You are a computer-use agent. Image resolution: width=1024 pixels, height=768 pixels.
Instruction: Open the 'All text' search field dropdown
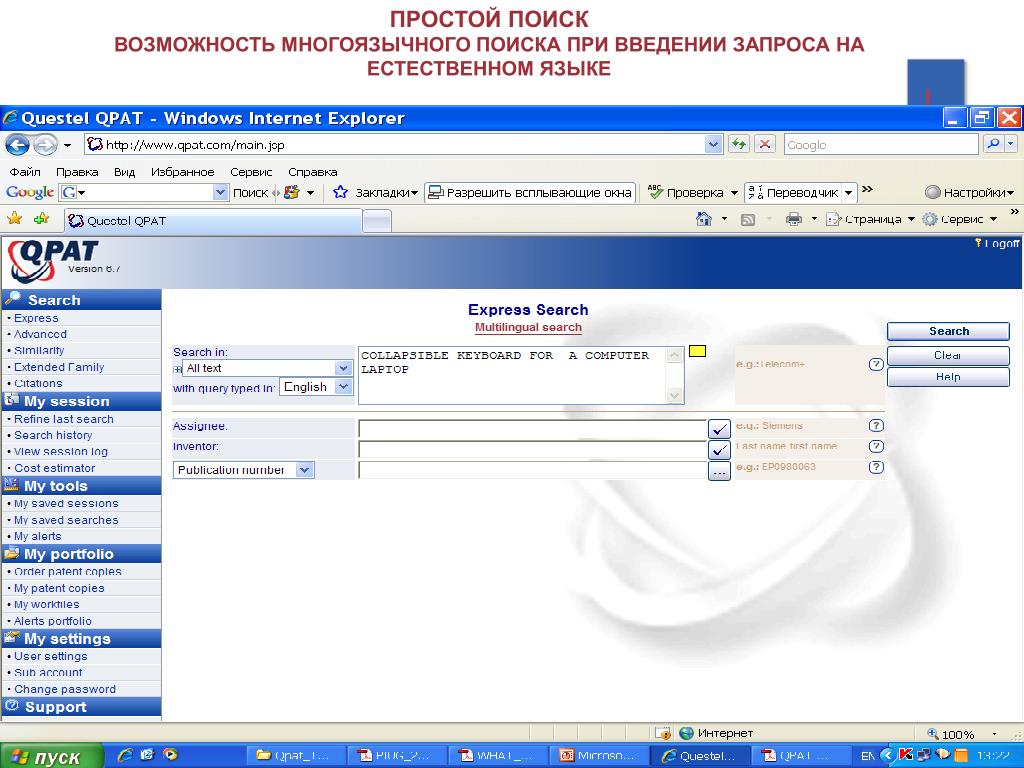[344, 368]
